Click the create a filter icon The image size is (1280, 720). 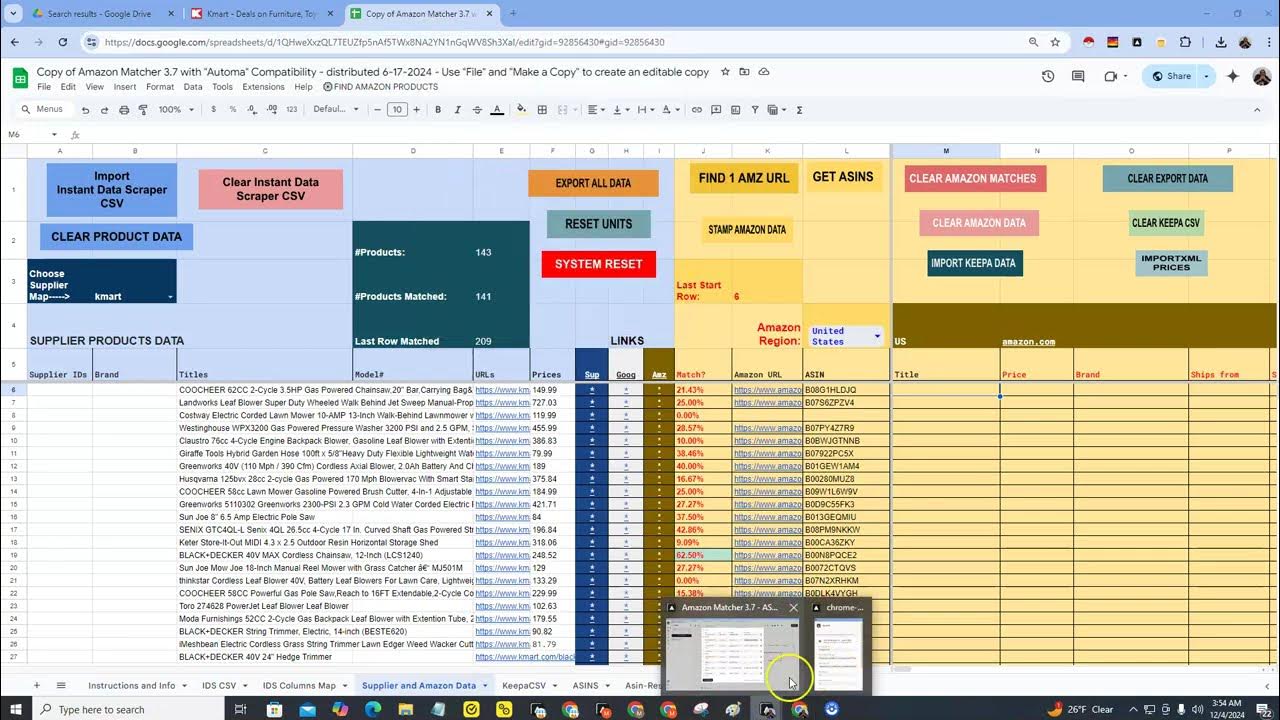tap(753, 109)
